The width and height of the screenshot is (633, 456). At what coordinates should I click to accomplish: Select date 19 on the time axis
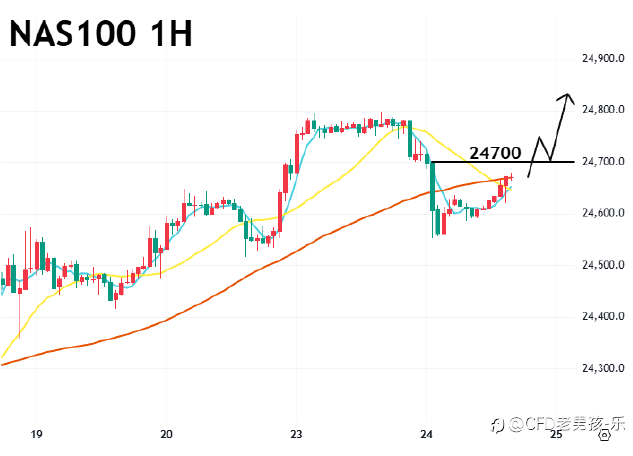point(37,434)
